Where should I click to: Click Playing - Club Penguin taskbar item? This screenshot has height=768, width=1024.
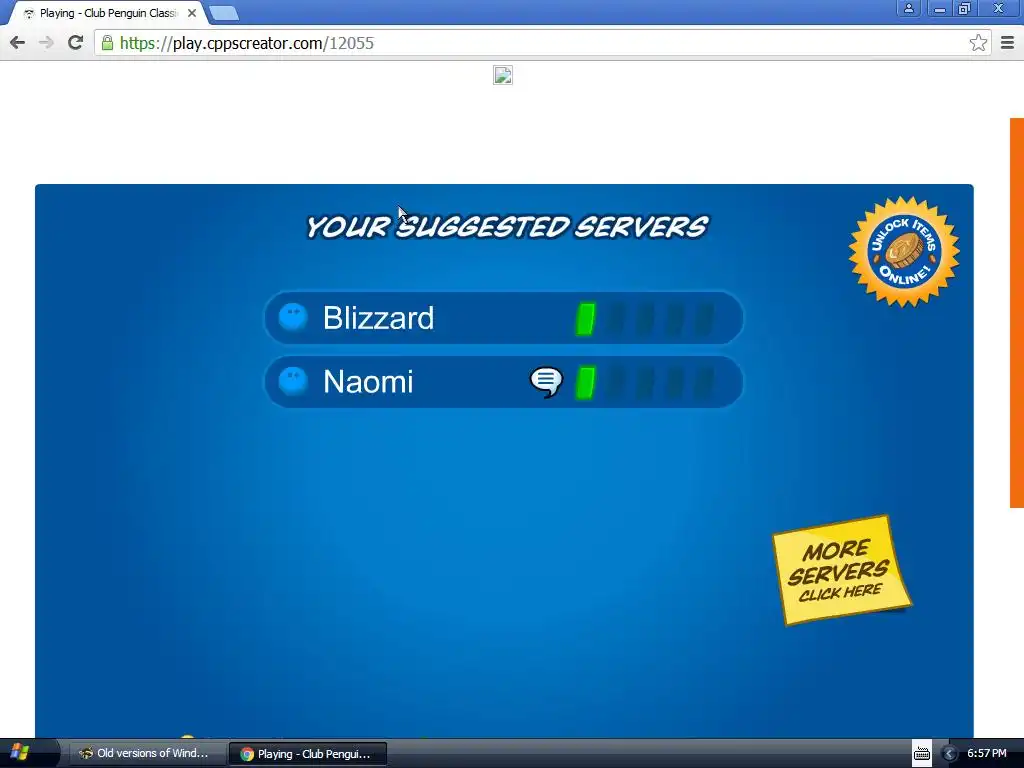(308, 754)
